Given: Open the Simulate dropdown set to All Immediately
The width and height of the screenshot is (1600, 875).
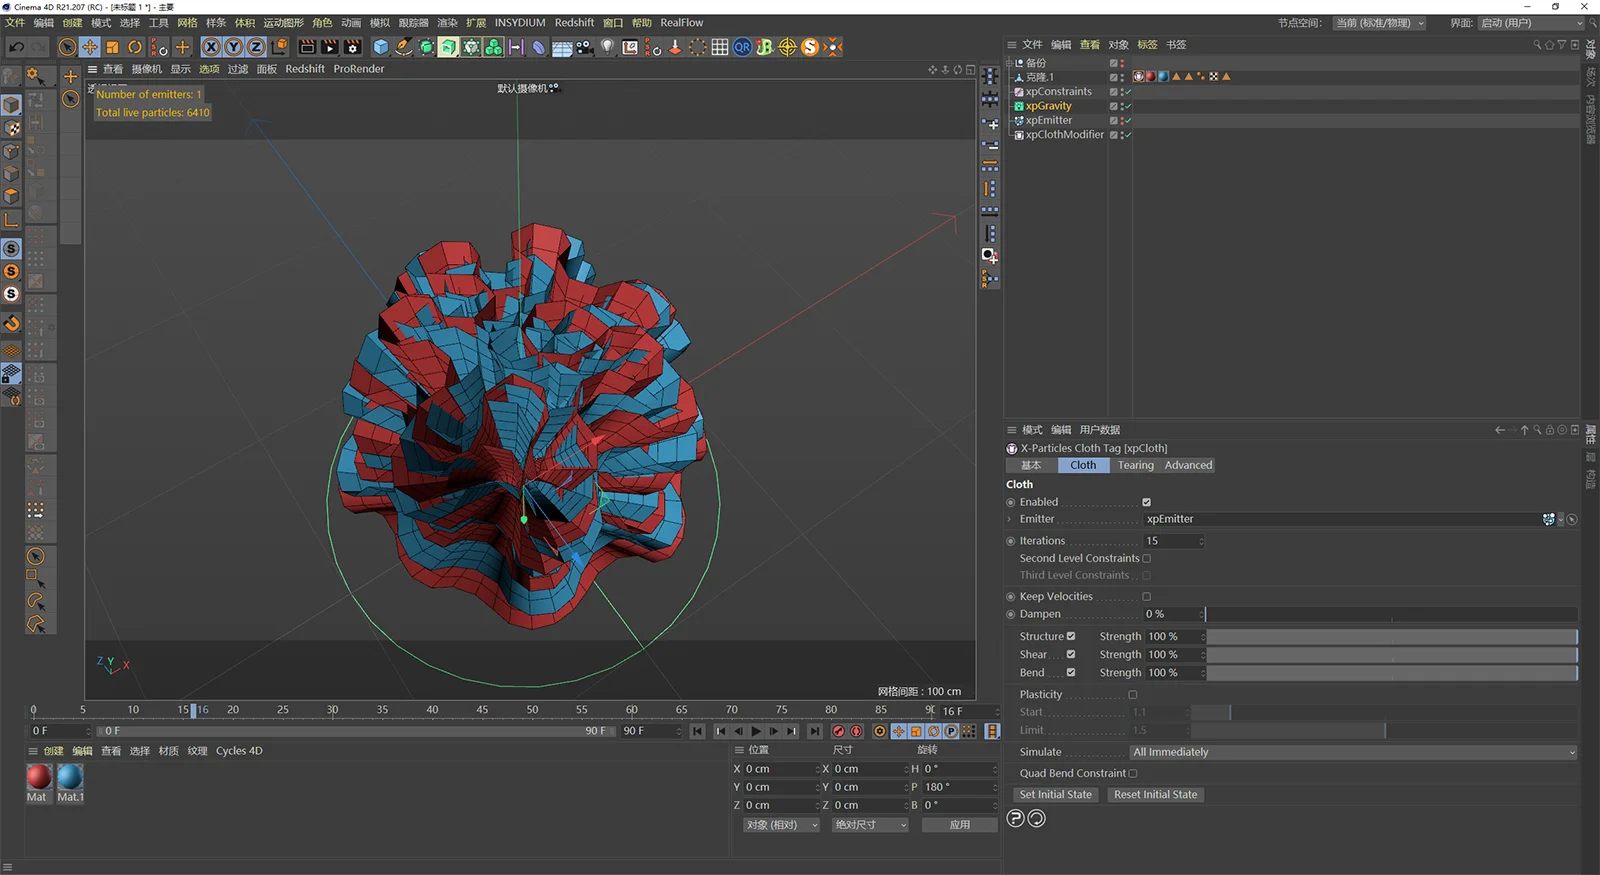Looking at the screenshot, I should (1352, 752).
